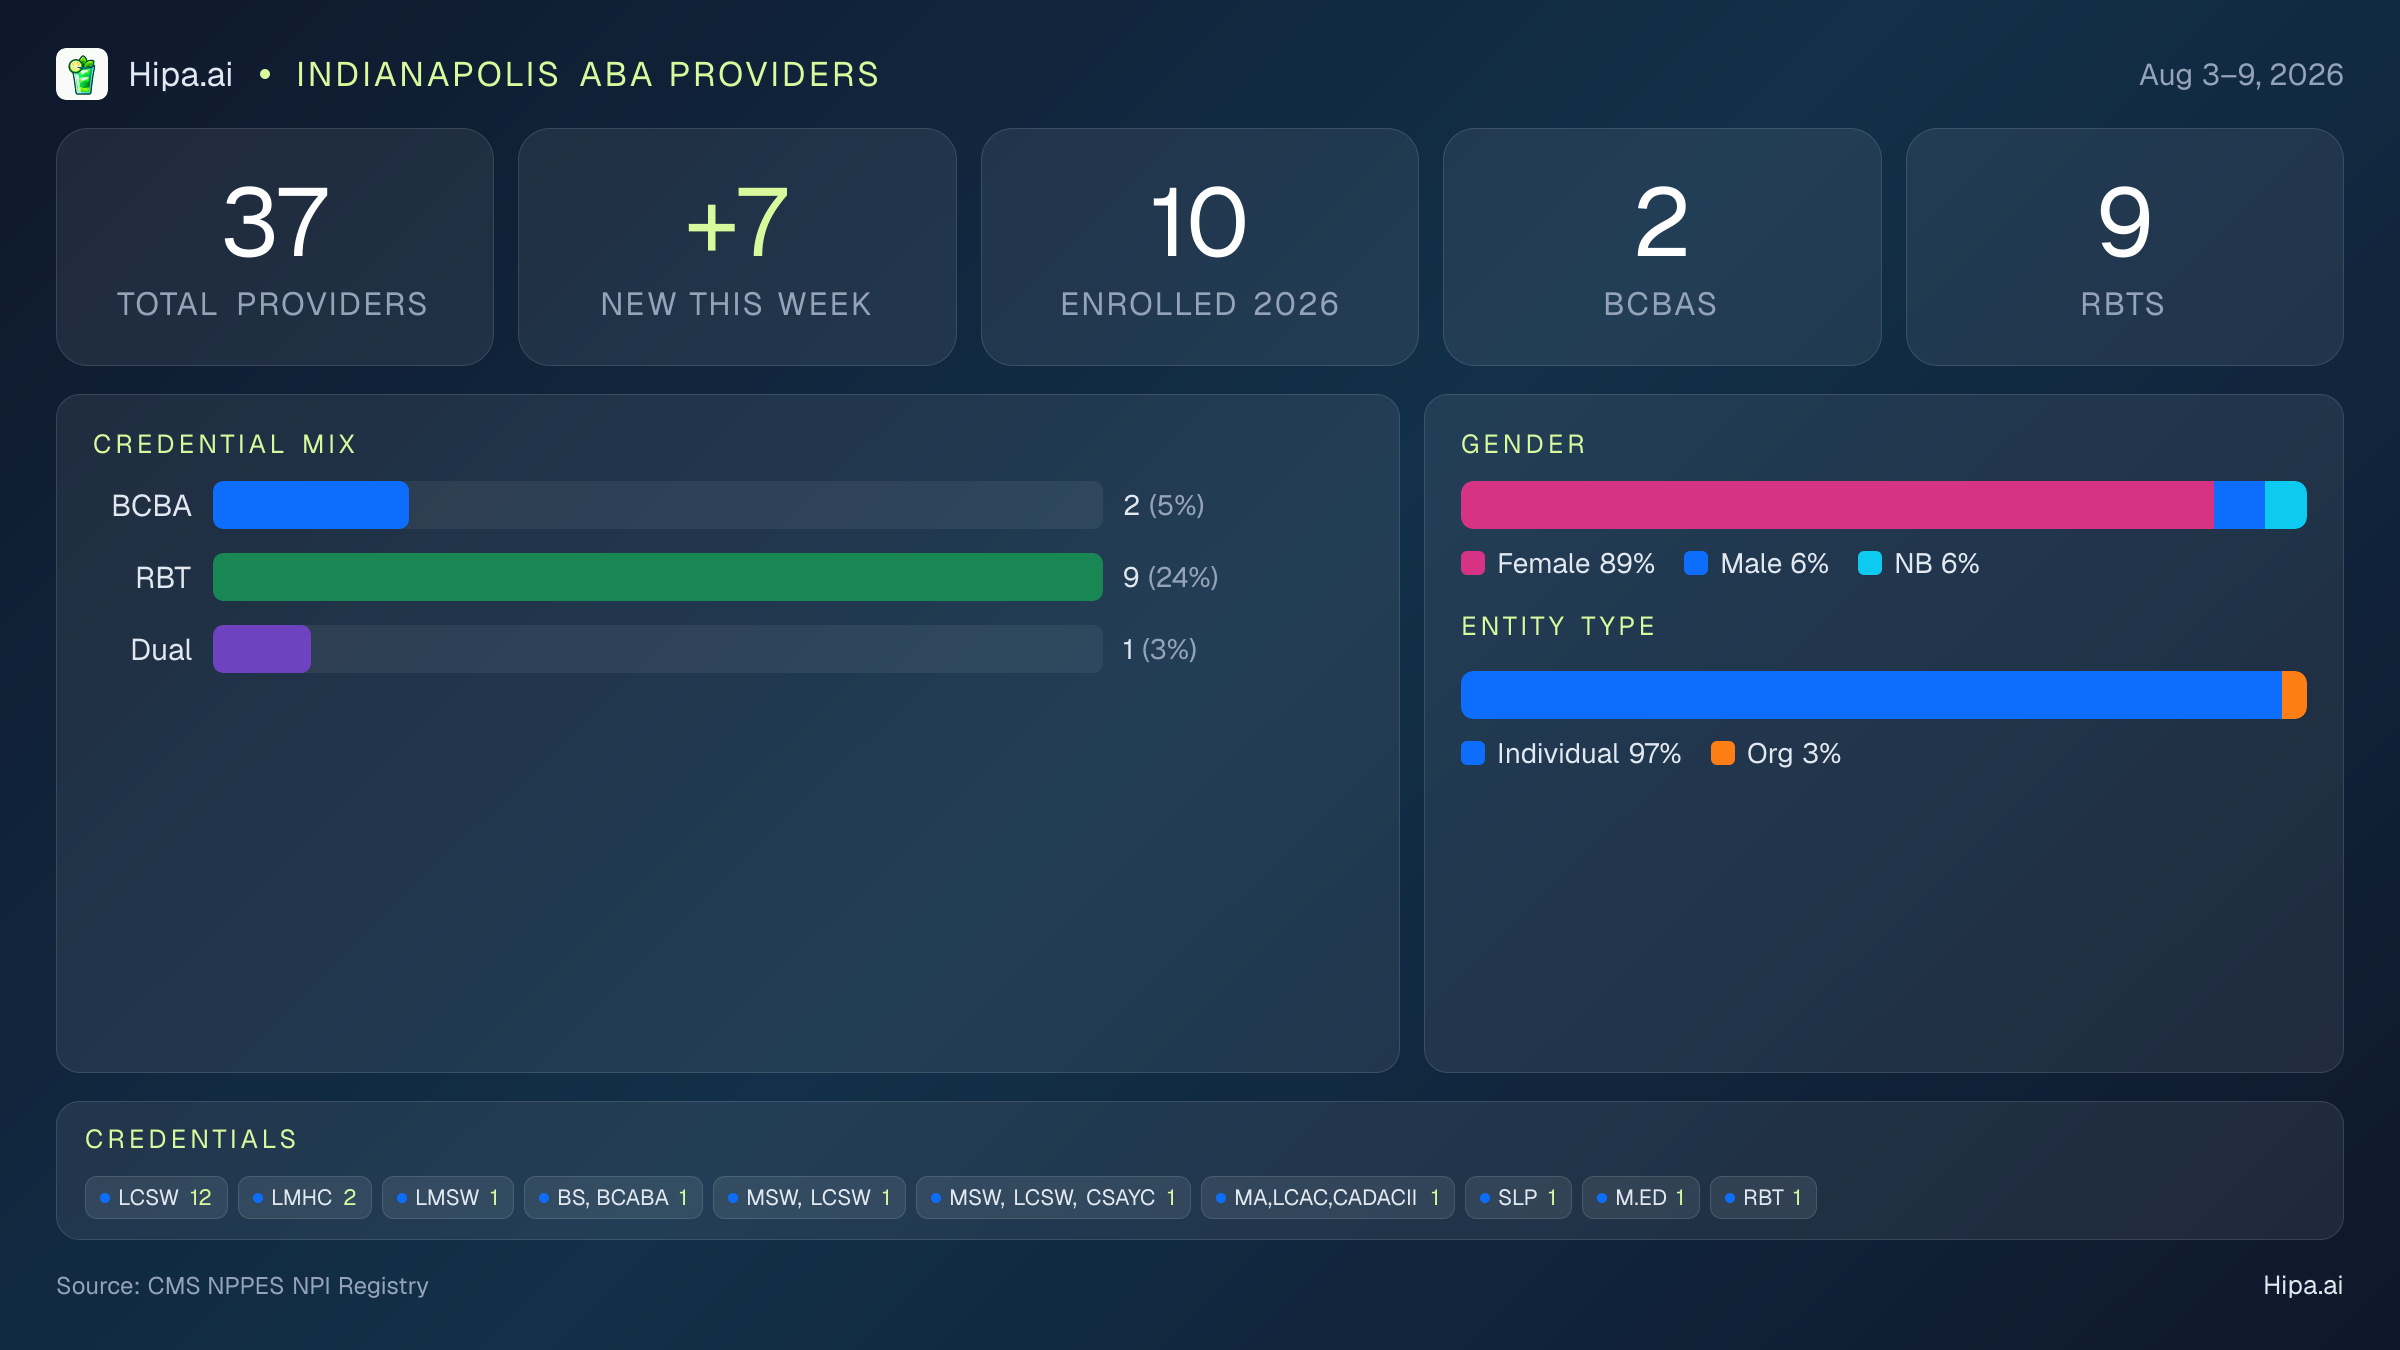
Task: Click the Individual 97% legend label
Action: click(x=1588, y=753)
